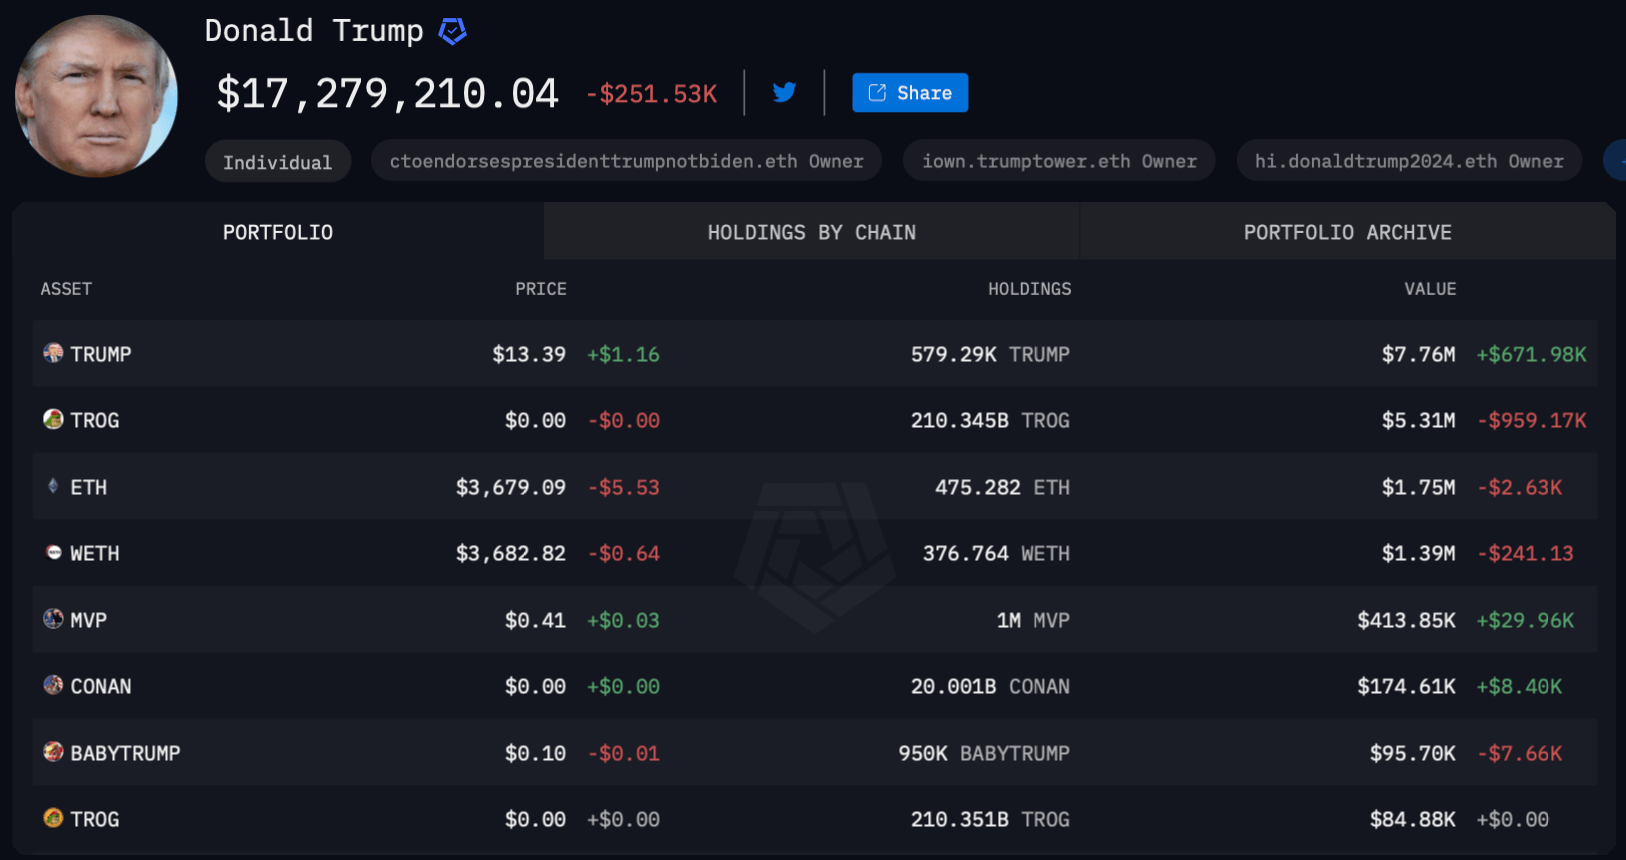Click the WETH token icon
The image size is (1626, 860).
pyautogui.click(x=53, y=552)
